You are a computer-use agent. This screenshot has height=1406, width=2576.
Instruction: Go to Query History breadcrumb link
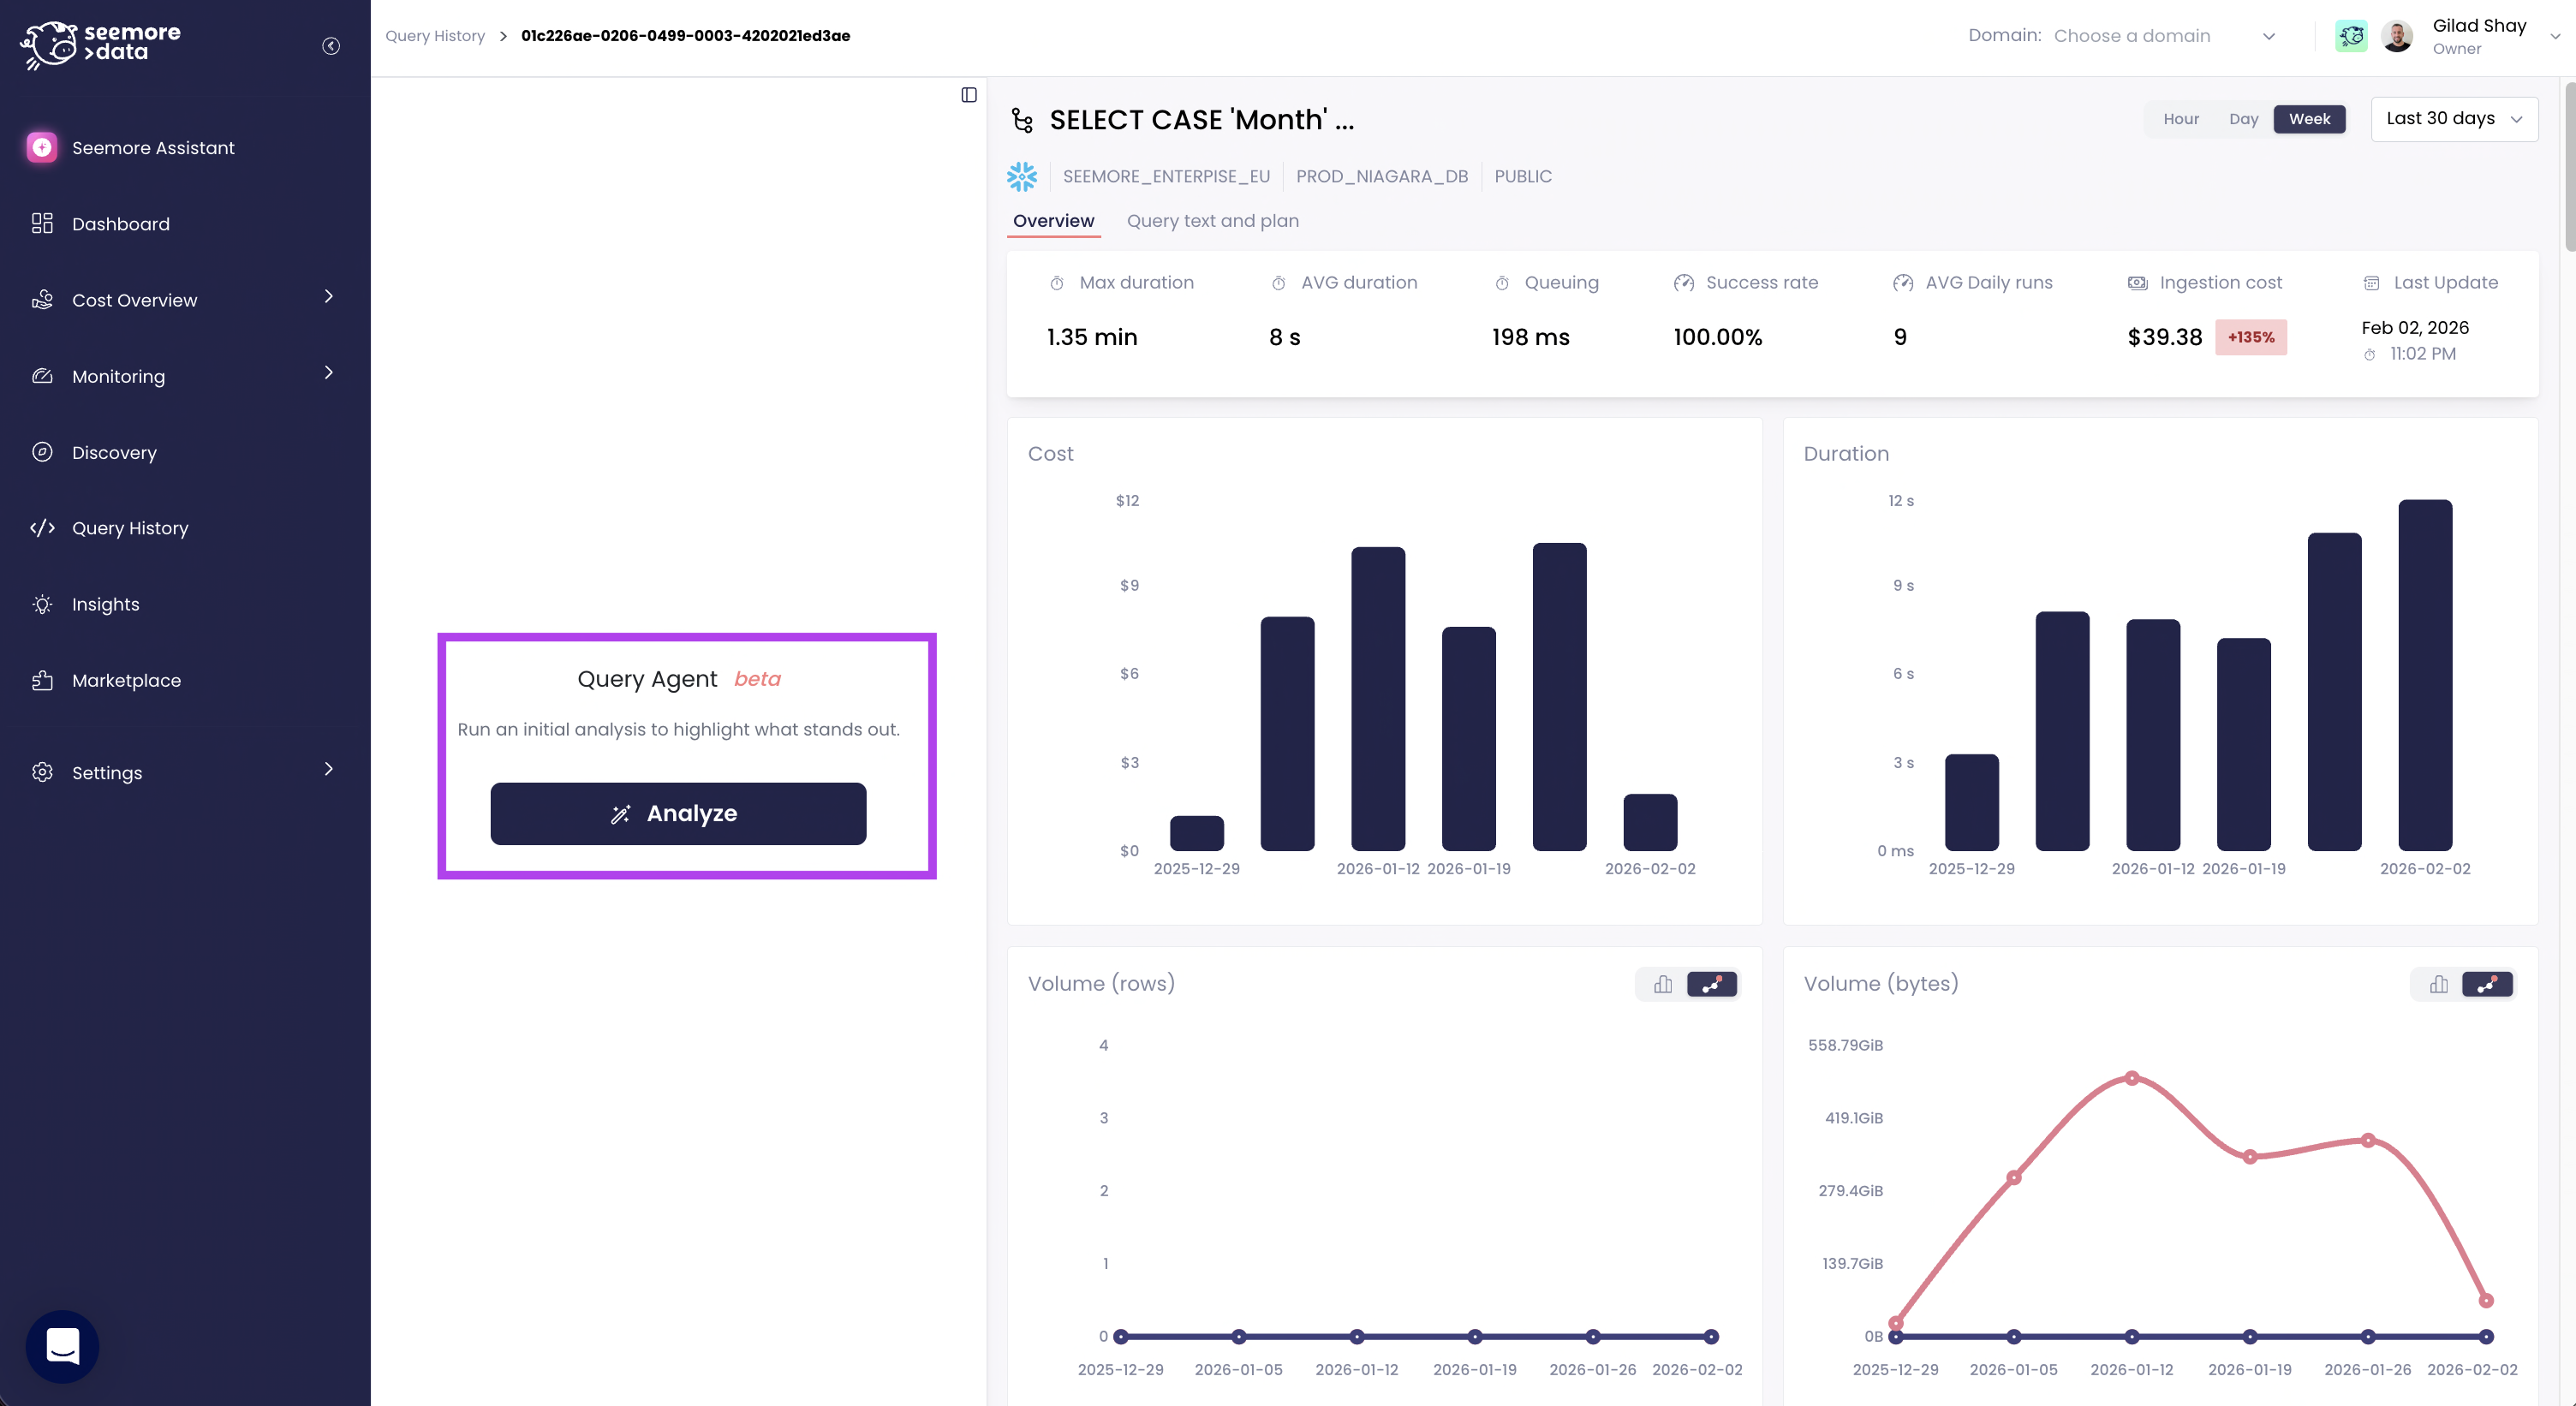(434, 36)
